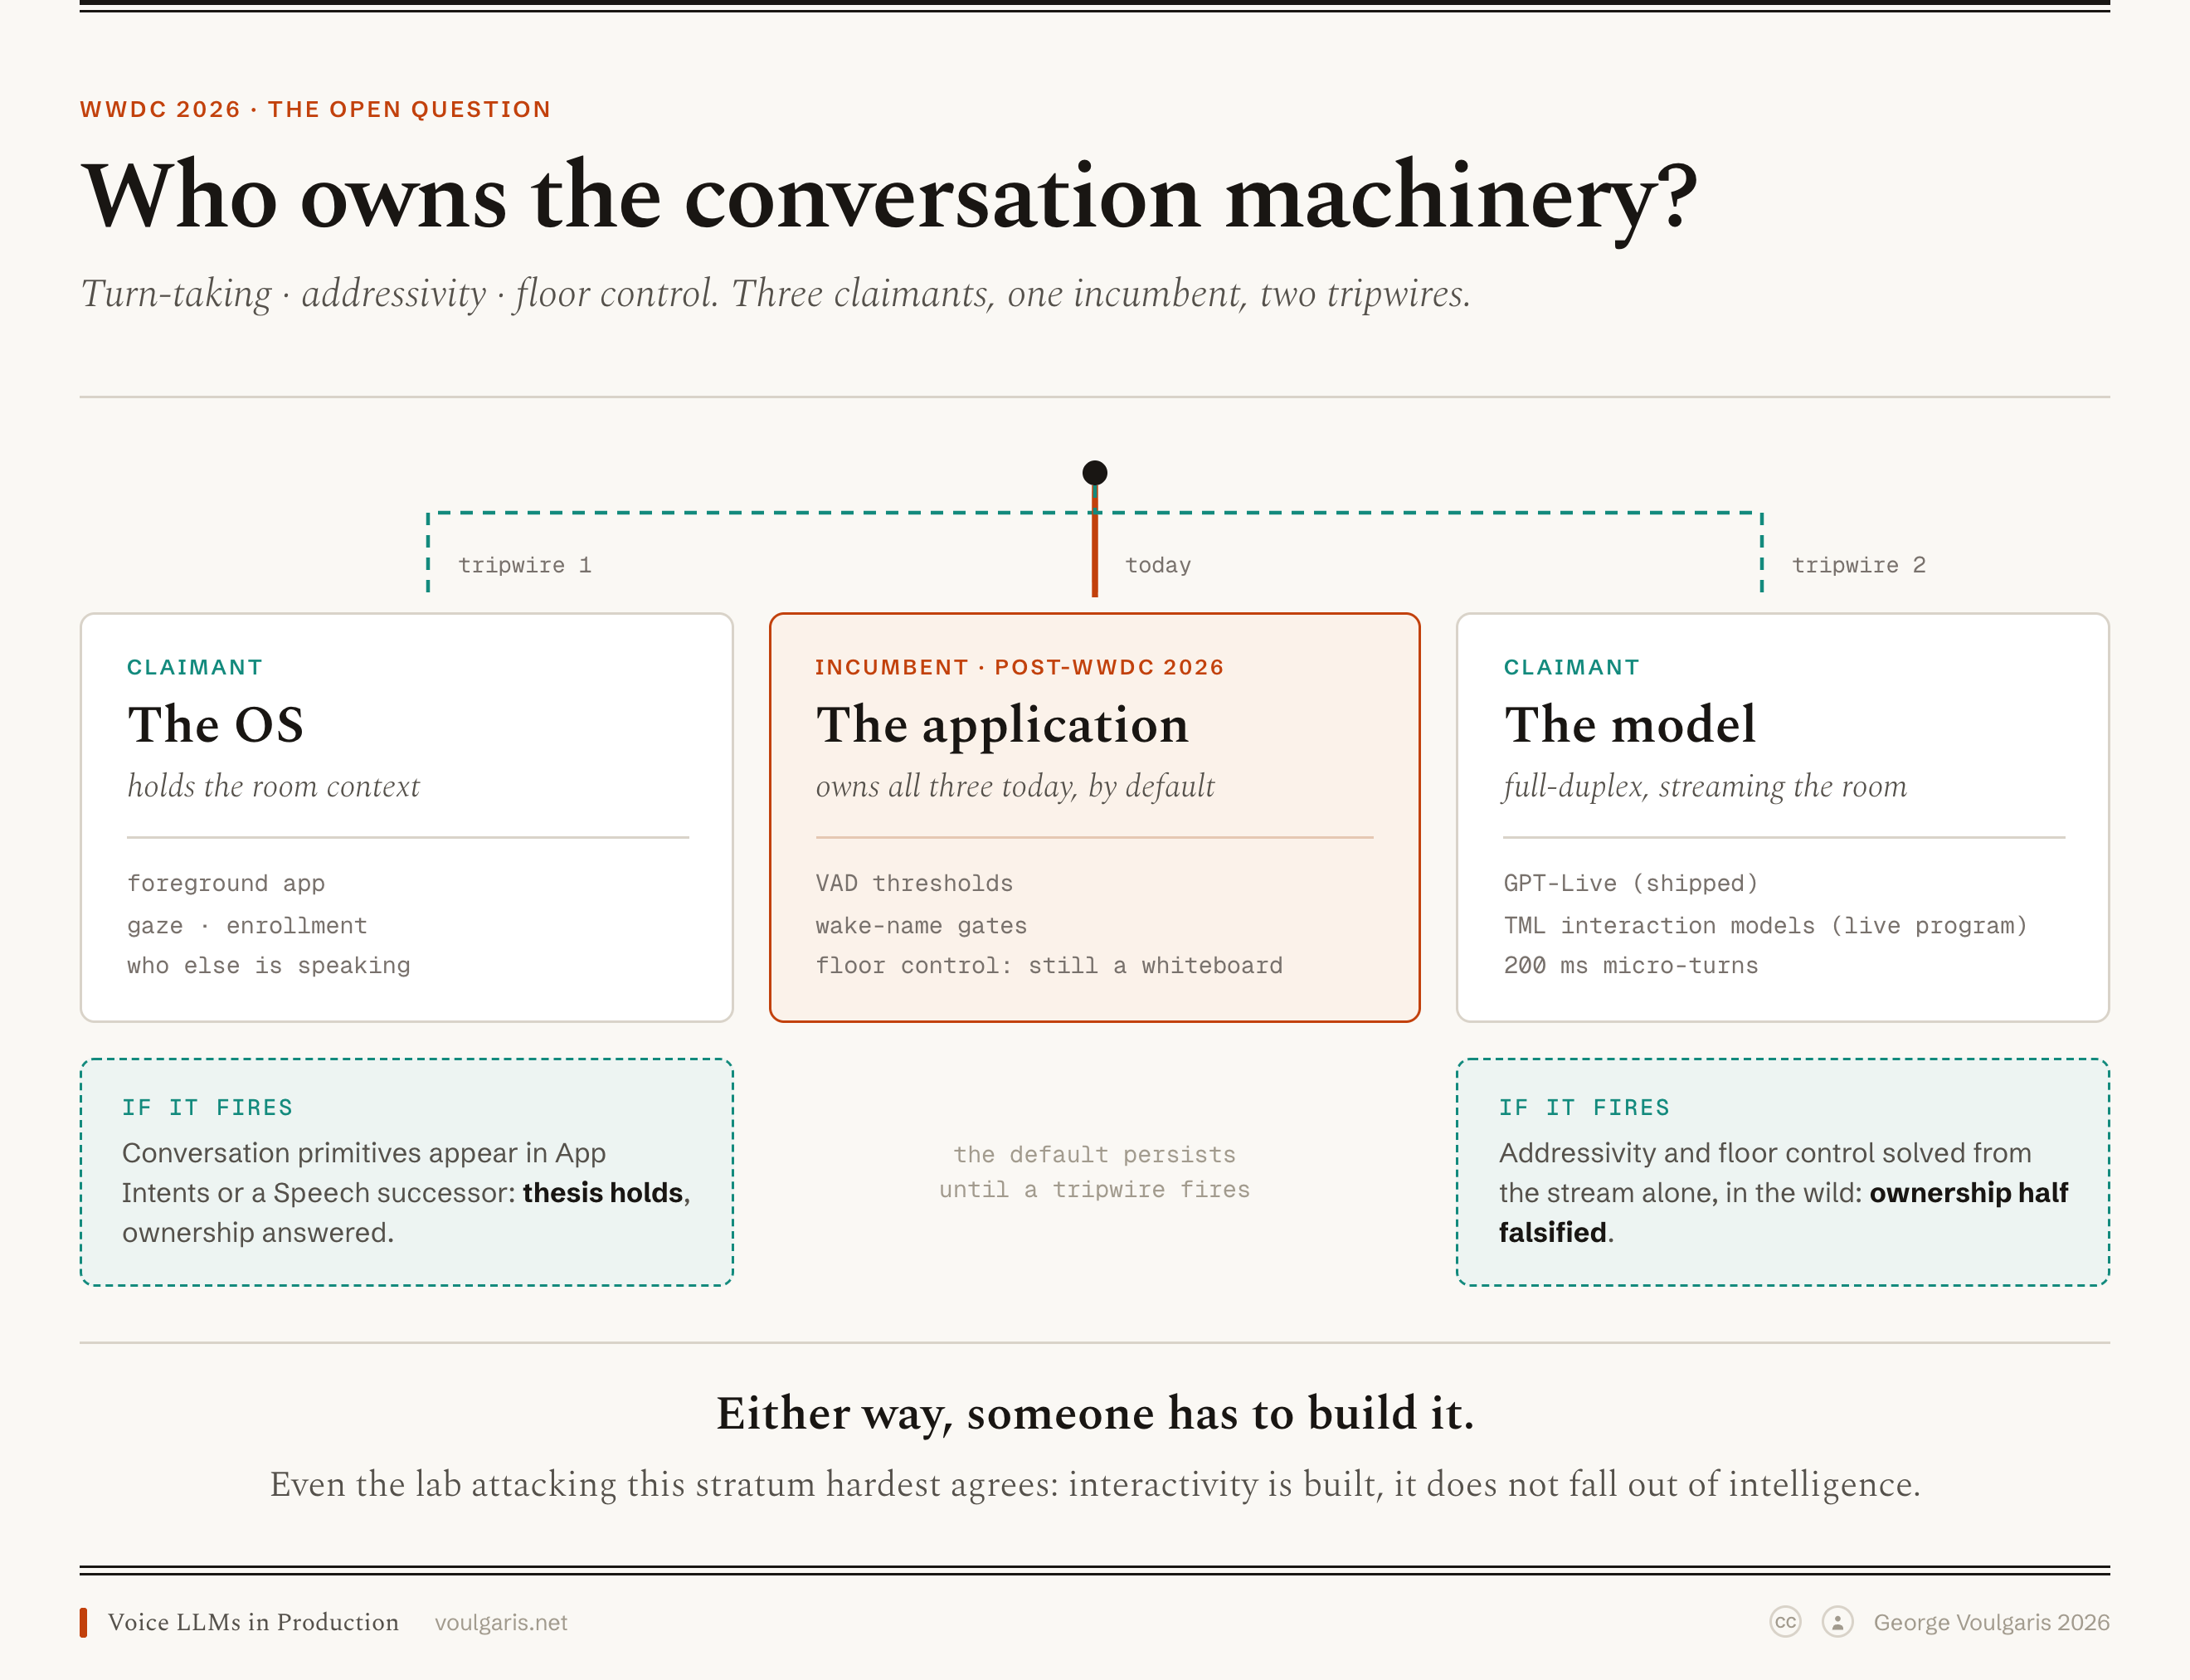Screen dimensions: 2190x1680
Task: Click 'full-duplex, streaming the room' text
Action: point(1705,786)
